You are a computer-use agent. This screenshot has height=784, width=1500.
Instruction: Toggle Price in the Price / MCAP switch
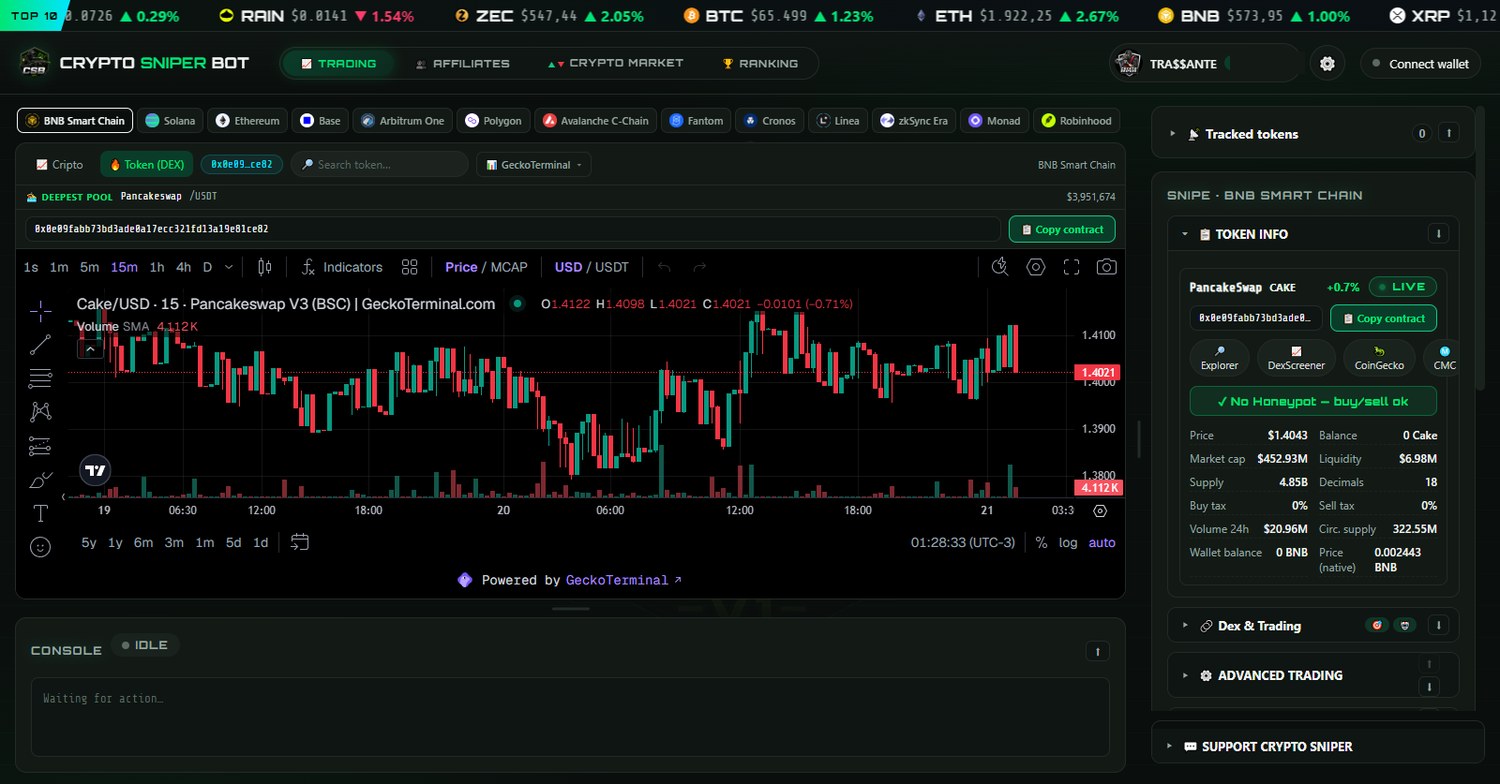click(x=461, y=267)
